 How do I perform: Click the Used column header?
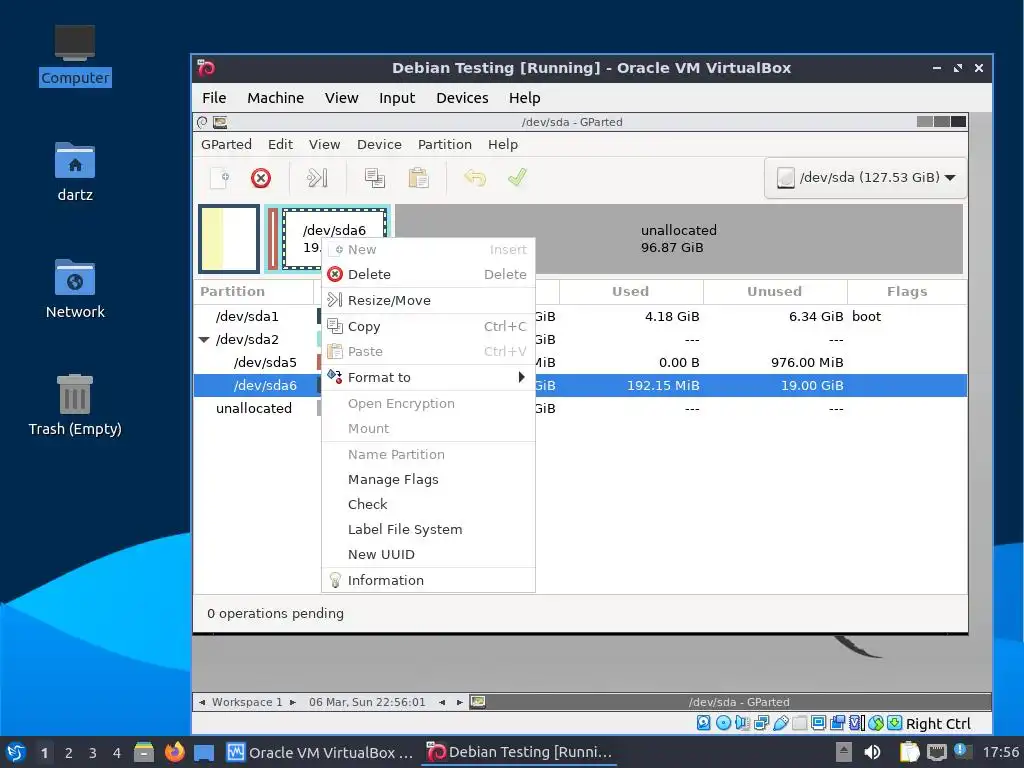click(x=631, y=292)
